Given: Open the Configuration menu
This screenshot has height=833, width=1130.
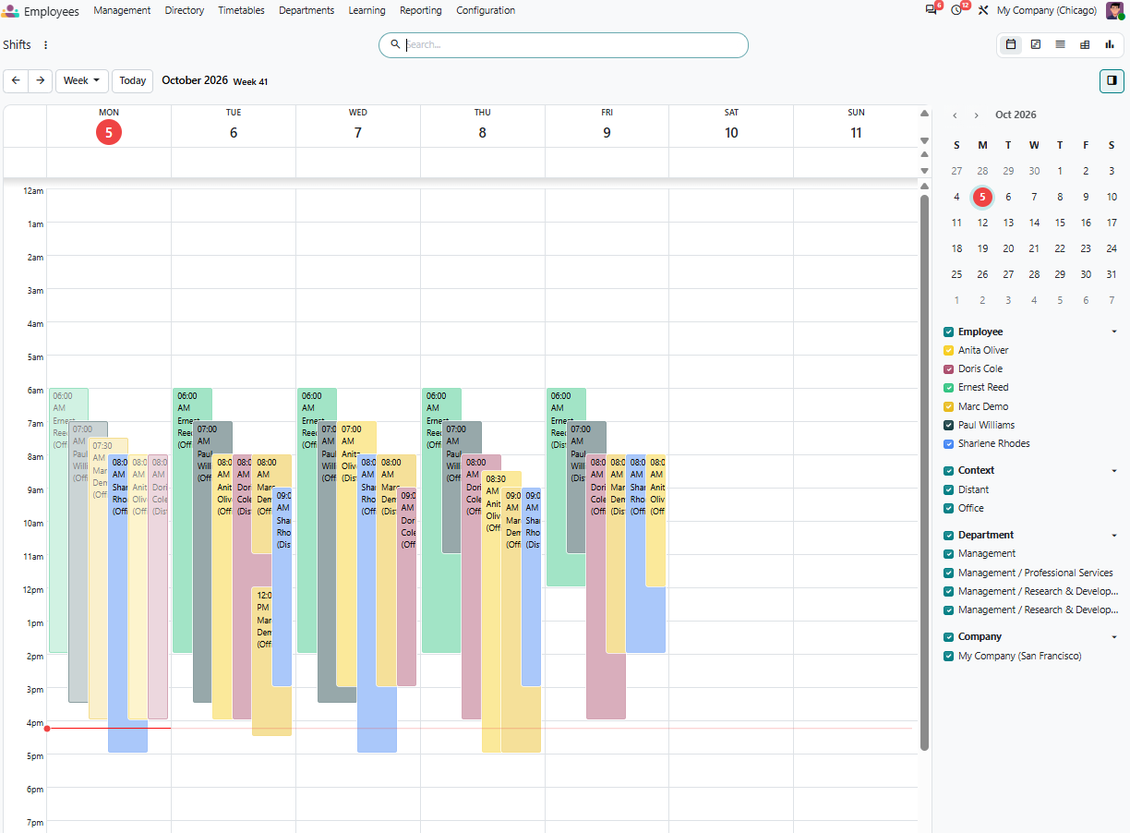Looking at the screenshot, I should pos(486,10).
